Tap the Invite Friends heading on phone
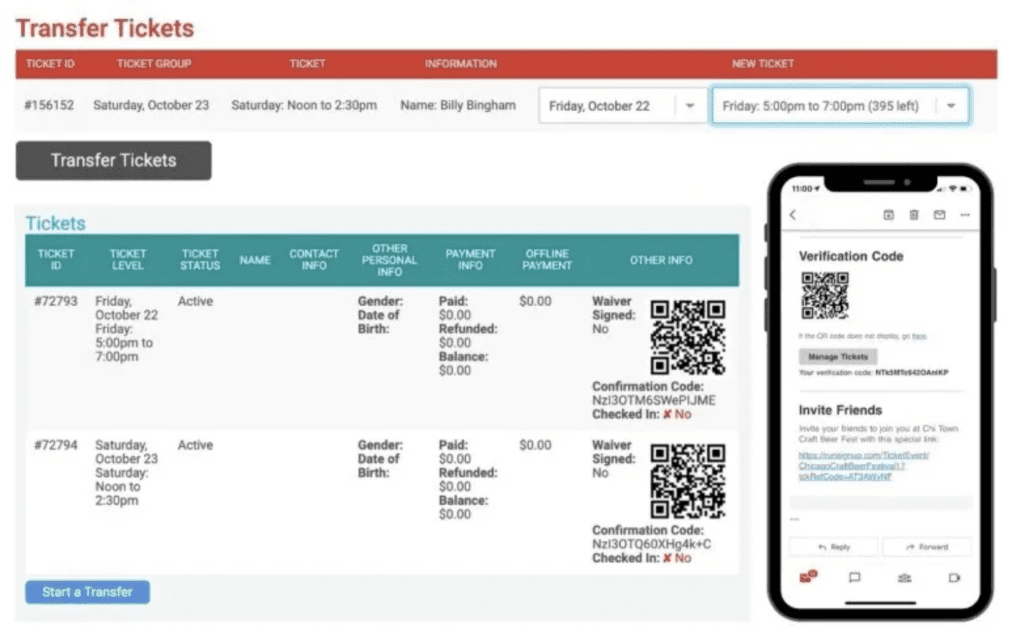 coord(840,410)
